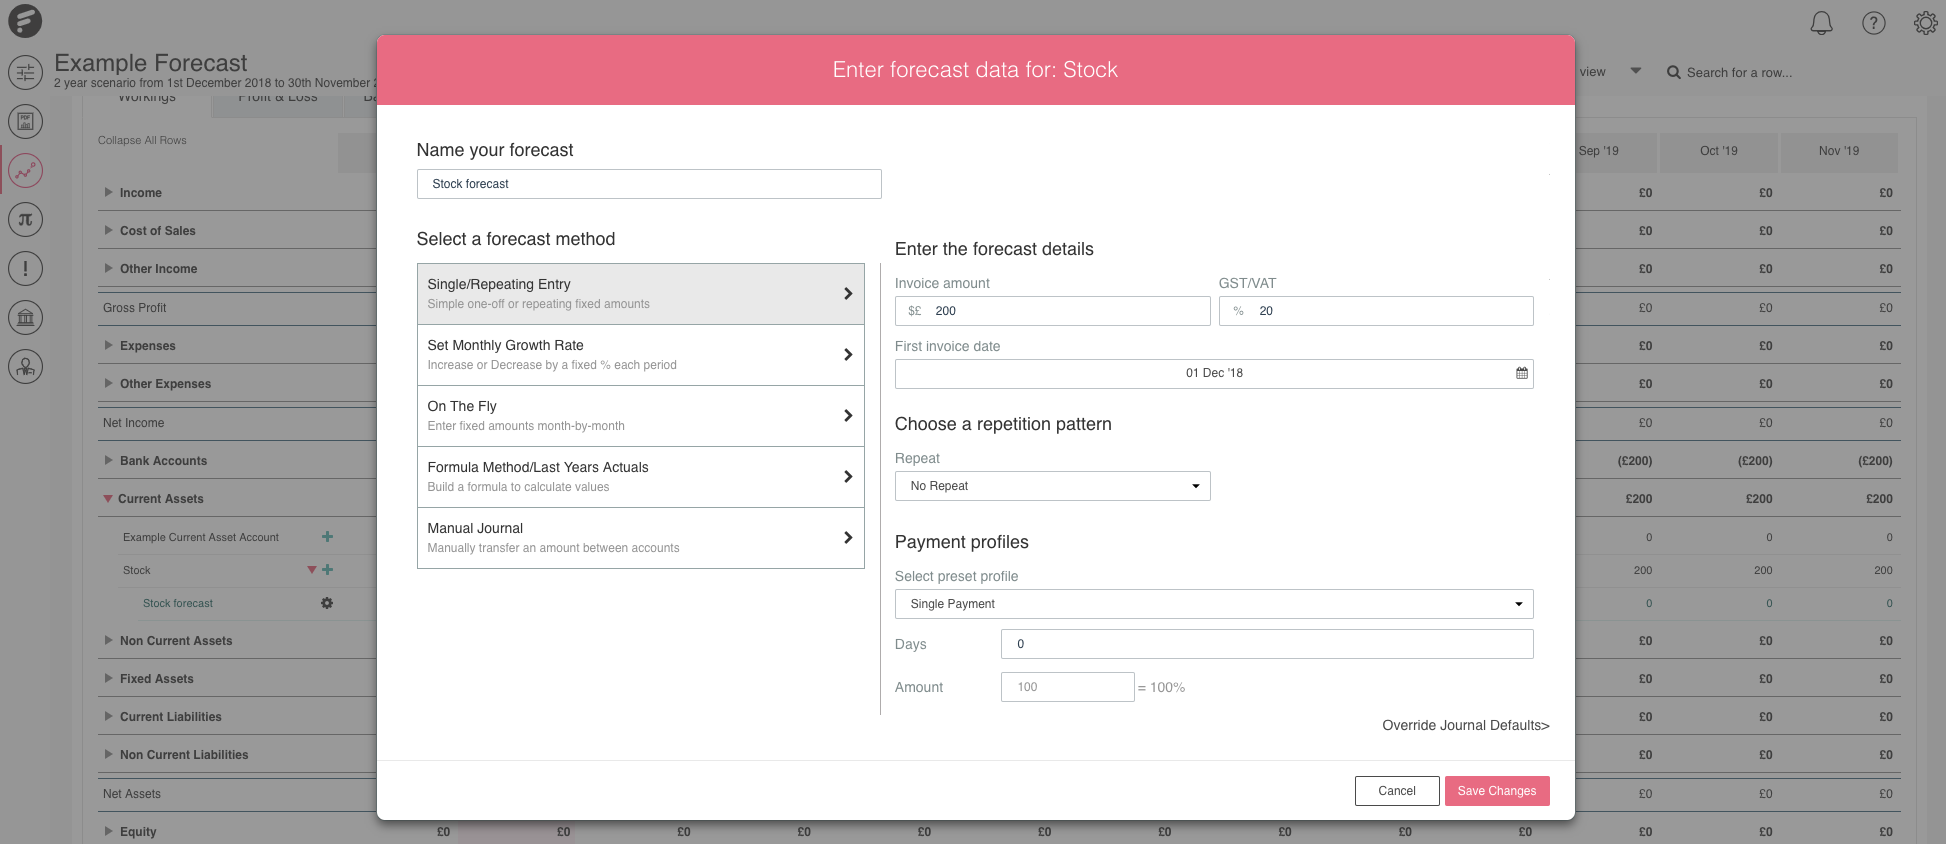Open the Stock forecast row link
1946x844 pixels.
[178, 603]
